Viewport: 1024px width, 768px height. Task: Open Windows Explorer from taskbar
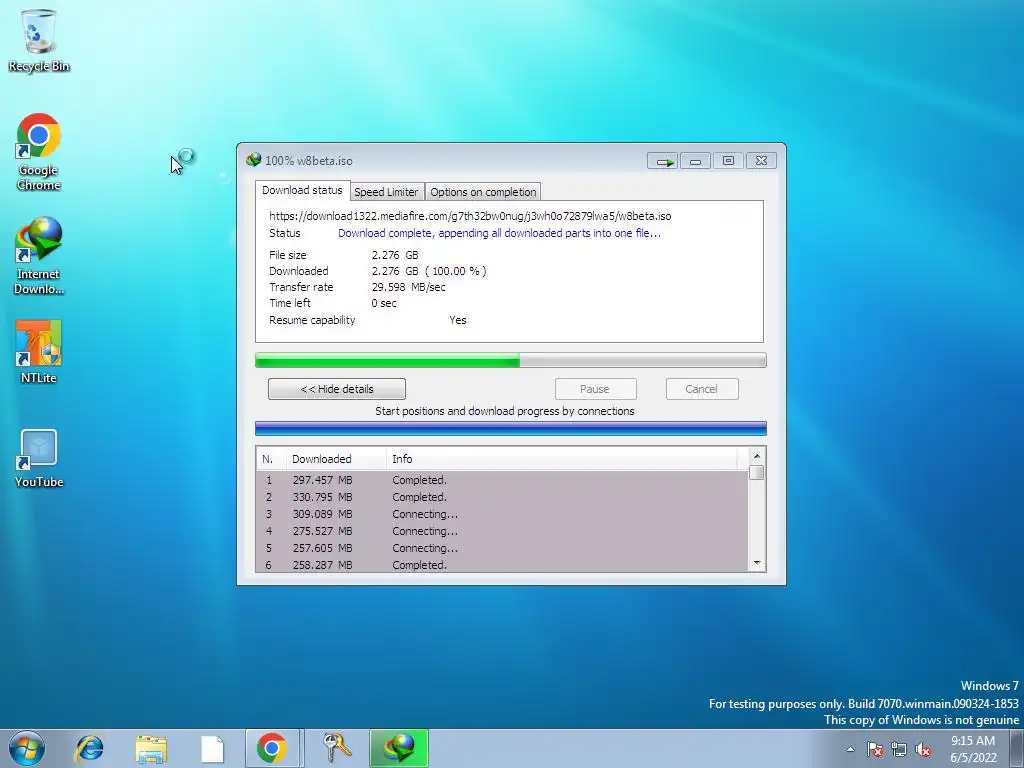[x=151, y=748]
